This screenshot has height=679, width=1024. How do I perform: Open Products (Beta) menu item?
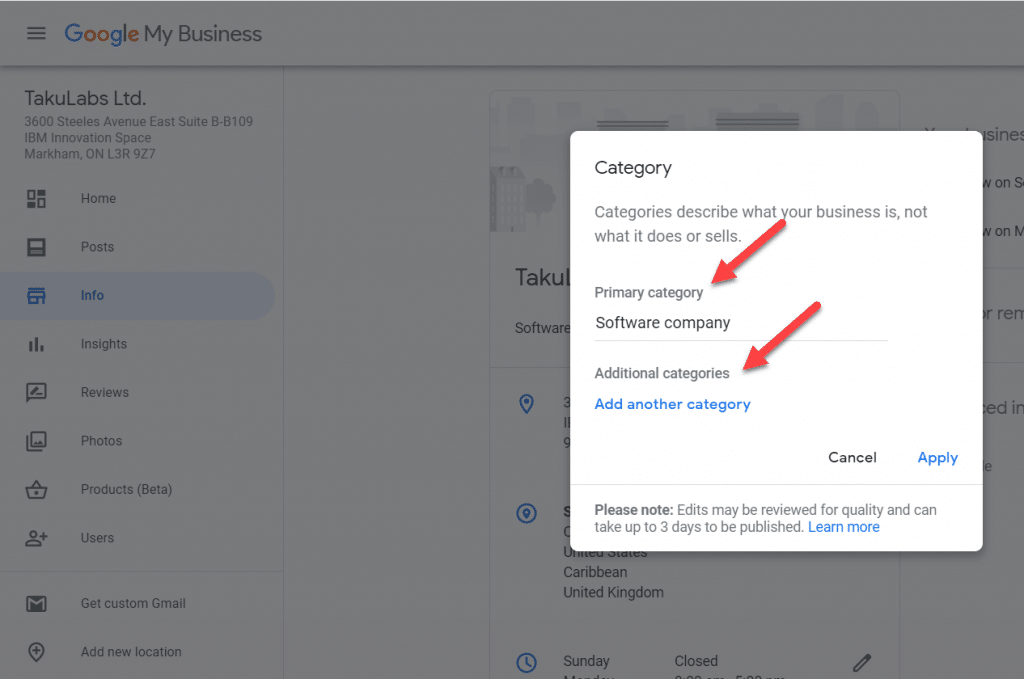click(x=126, y=489)
